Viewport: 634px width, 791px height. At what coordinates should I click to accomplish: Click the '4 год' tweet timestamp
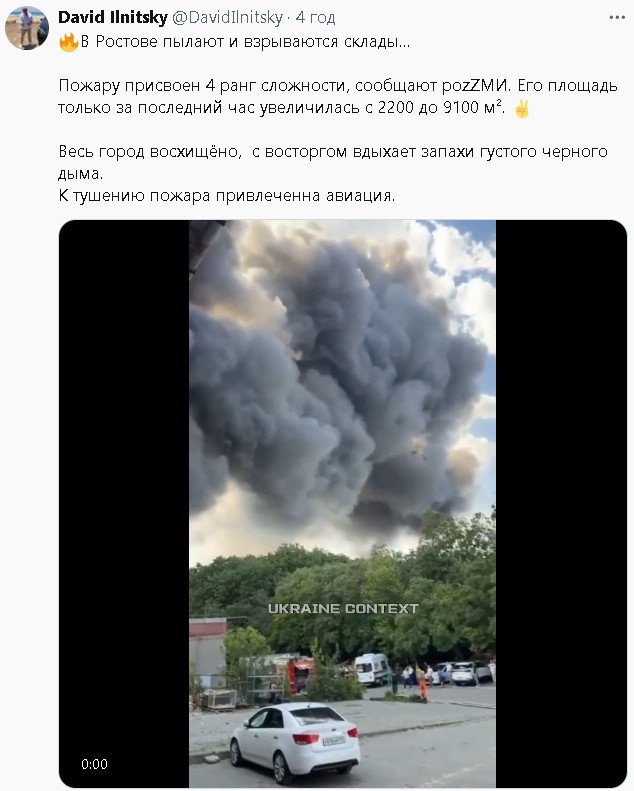click(x=315, y=18)
